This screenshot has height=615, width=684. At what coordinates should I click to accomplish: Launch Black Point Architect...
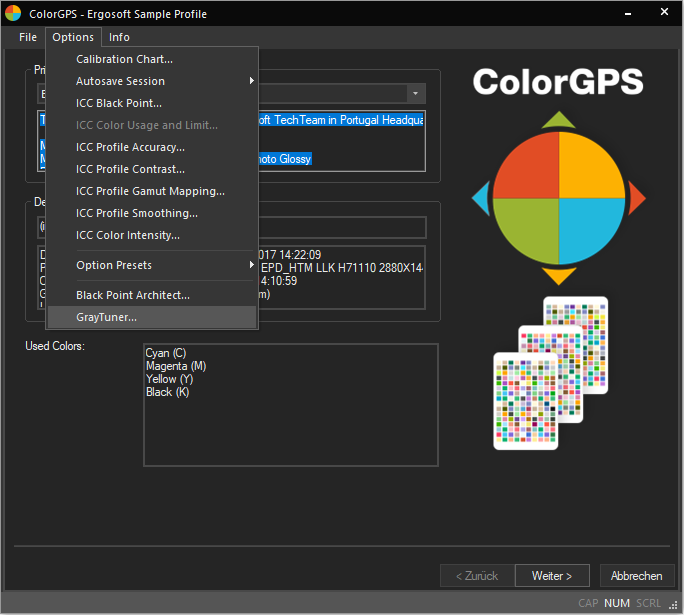point(152,295)
